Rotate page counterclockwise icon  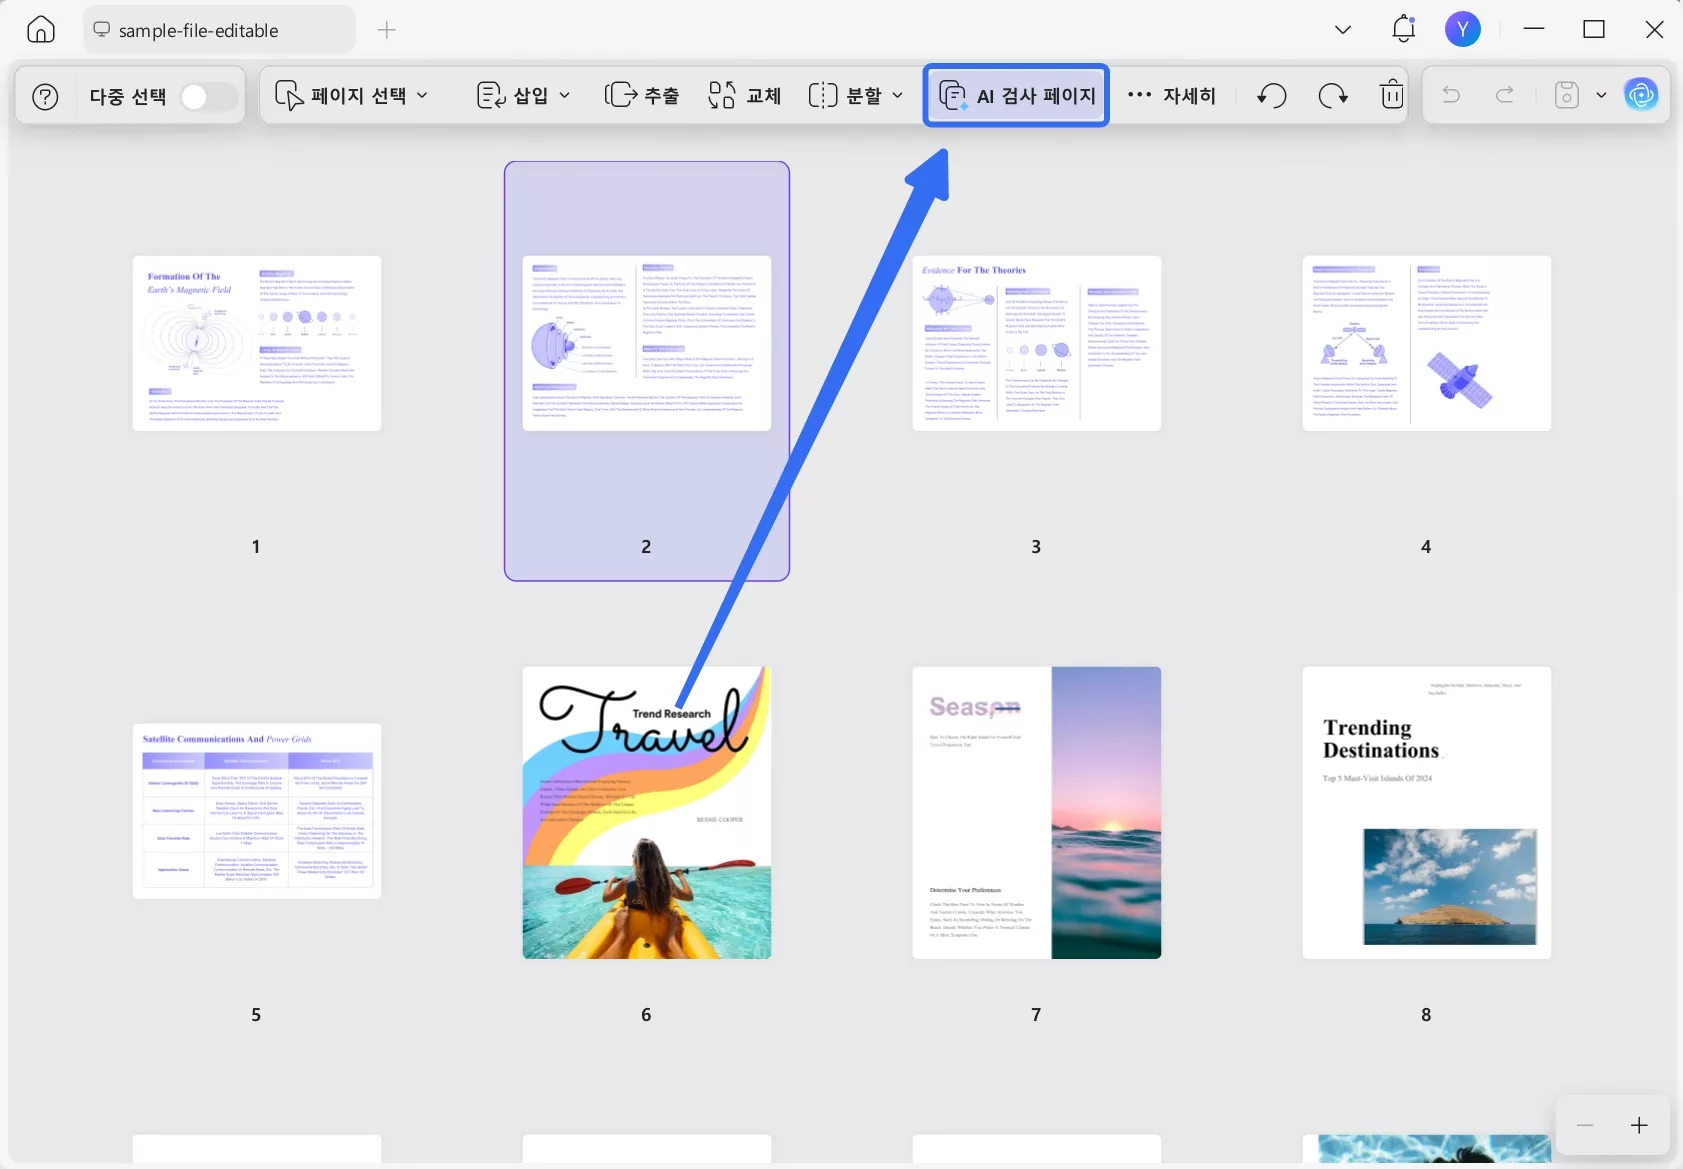pyautogui.click(x=1272, y=95)
